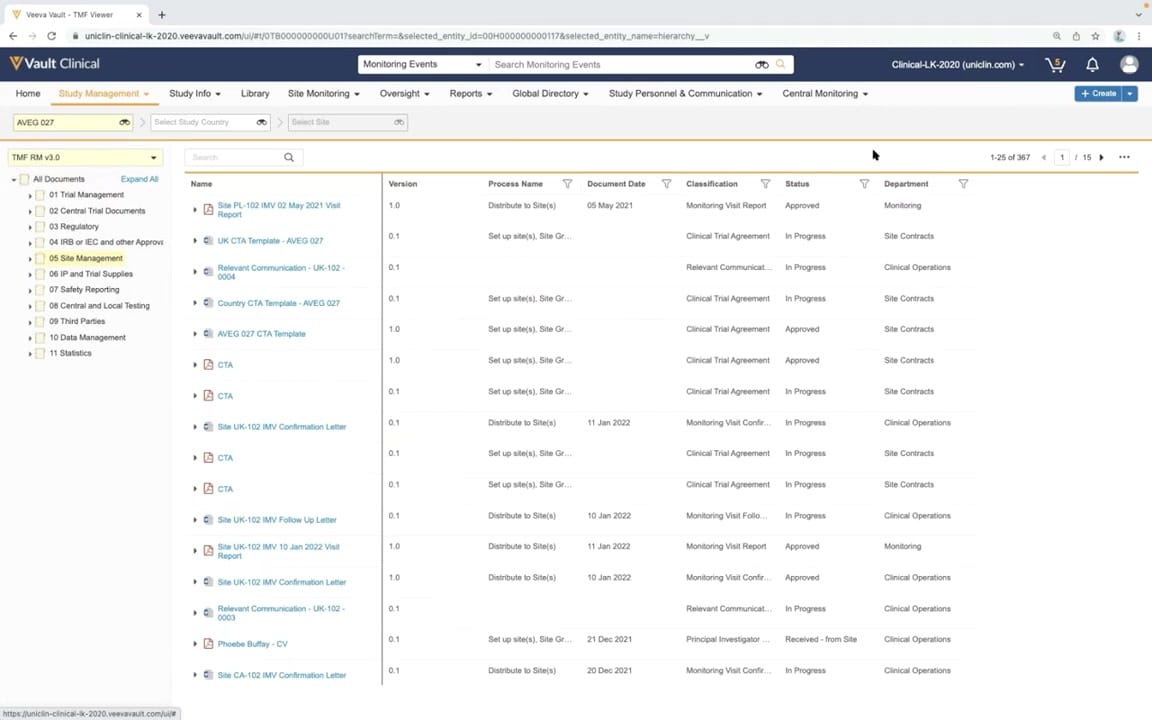Click the page number input box
This screenshot has width=1152, height=720.
(x=1062, y=157)
